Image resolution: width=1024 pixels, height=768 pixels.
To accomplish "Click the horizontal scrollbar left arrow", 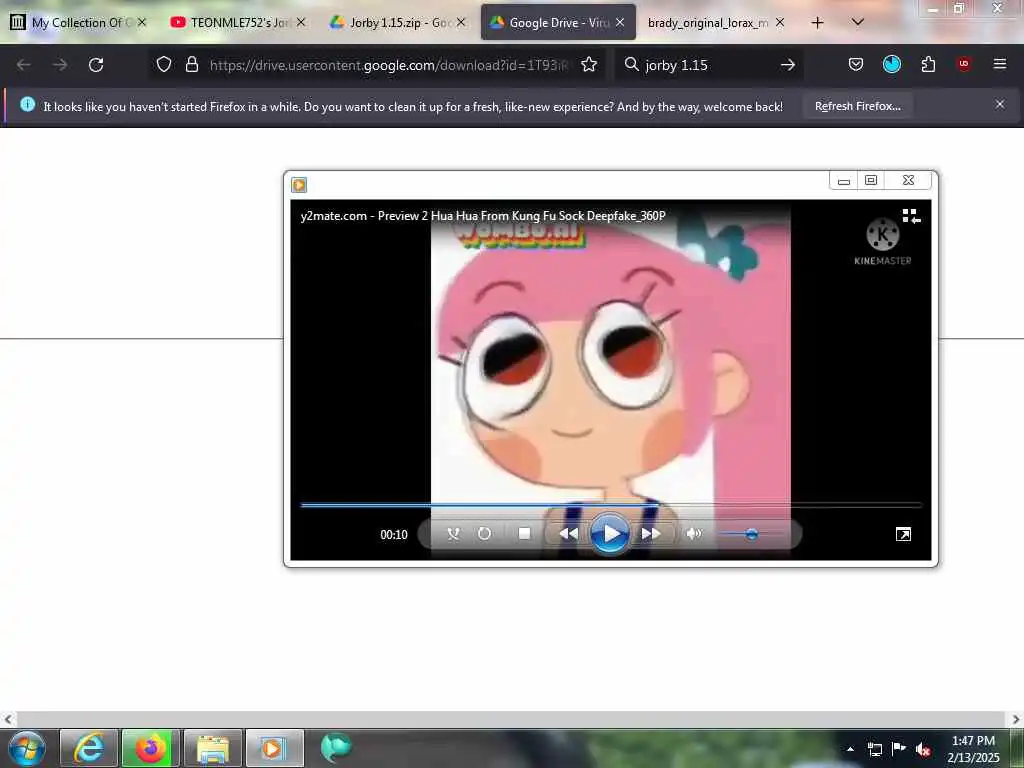I will coord(8,719).
